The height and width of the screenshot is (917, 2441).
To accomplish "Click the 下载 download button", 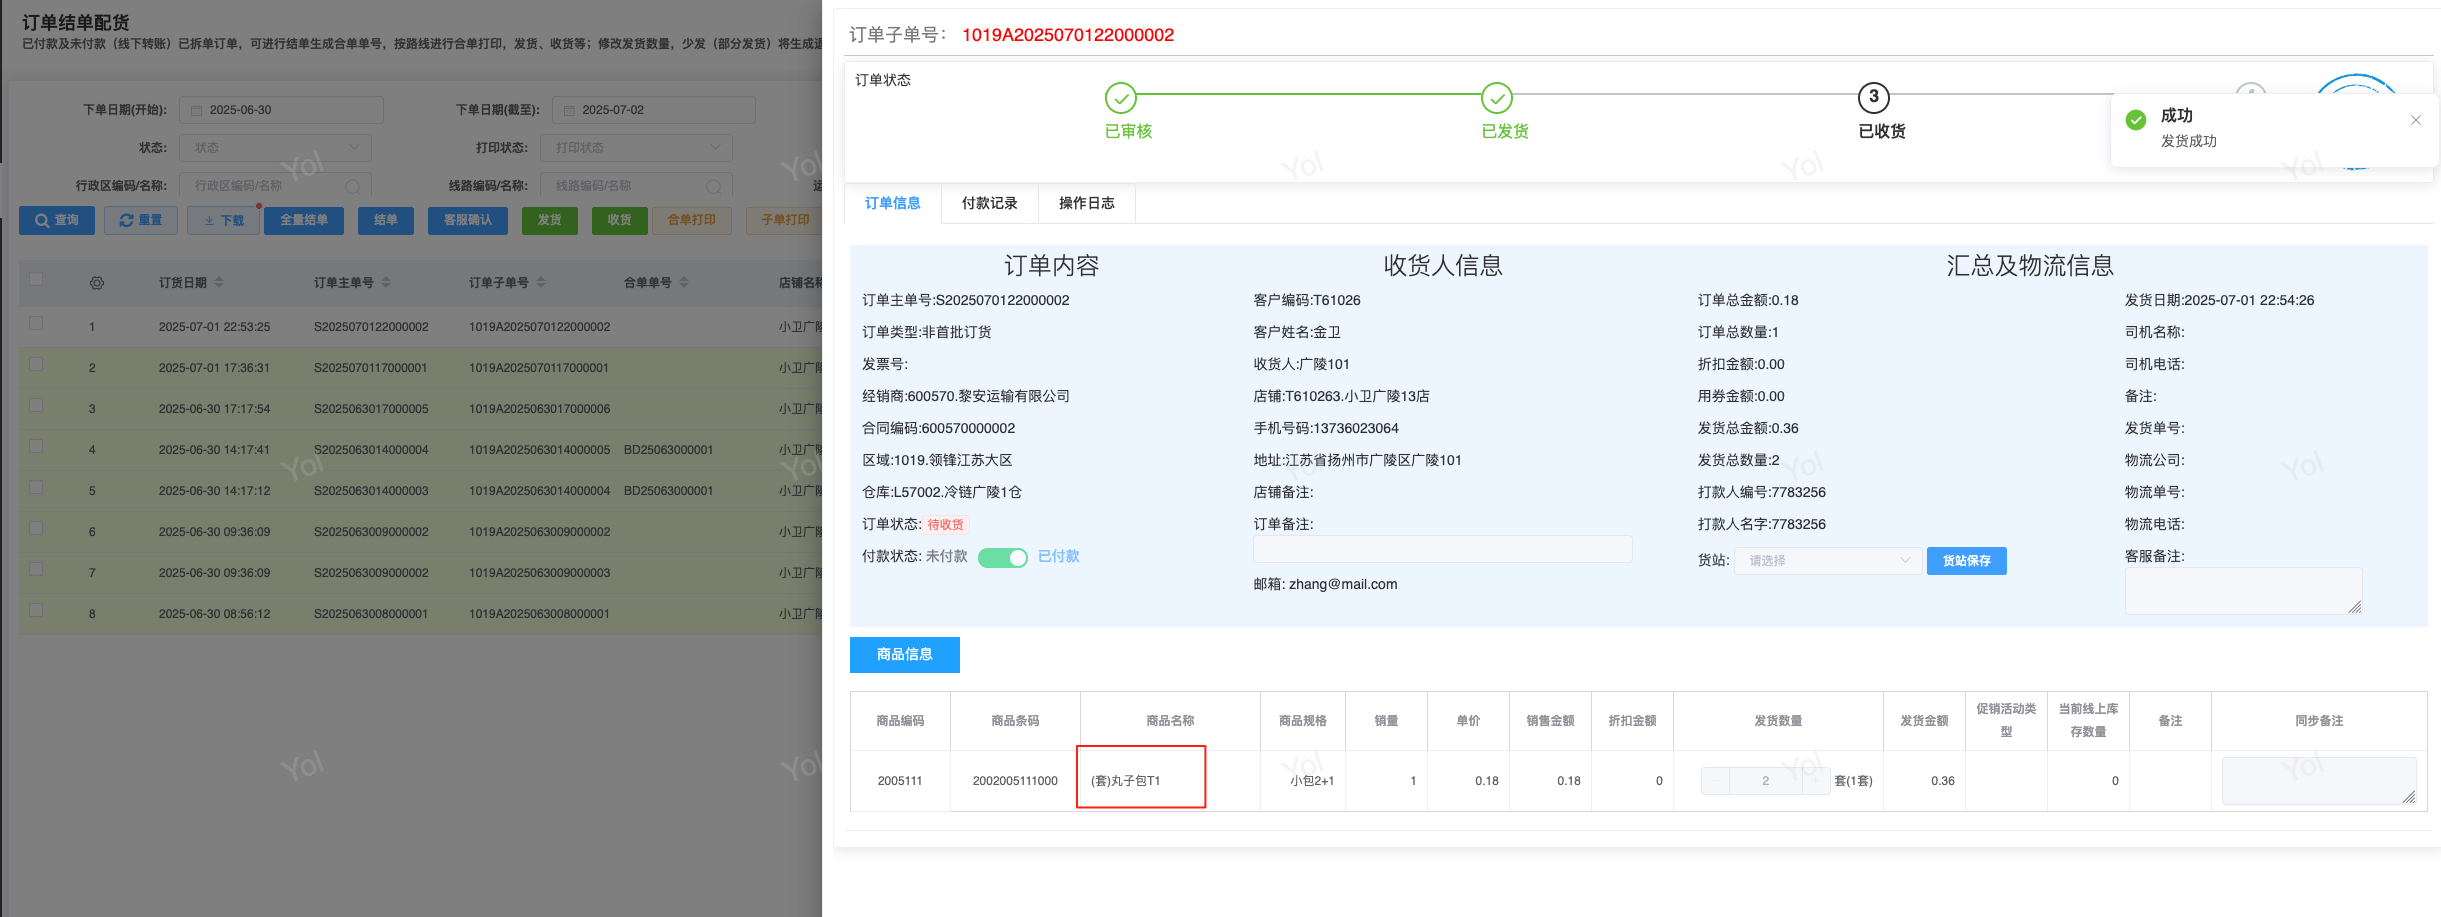I will tap(224, 220).
